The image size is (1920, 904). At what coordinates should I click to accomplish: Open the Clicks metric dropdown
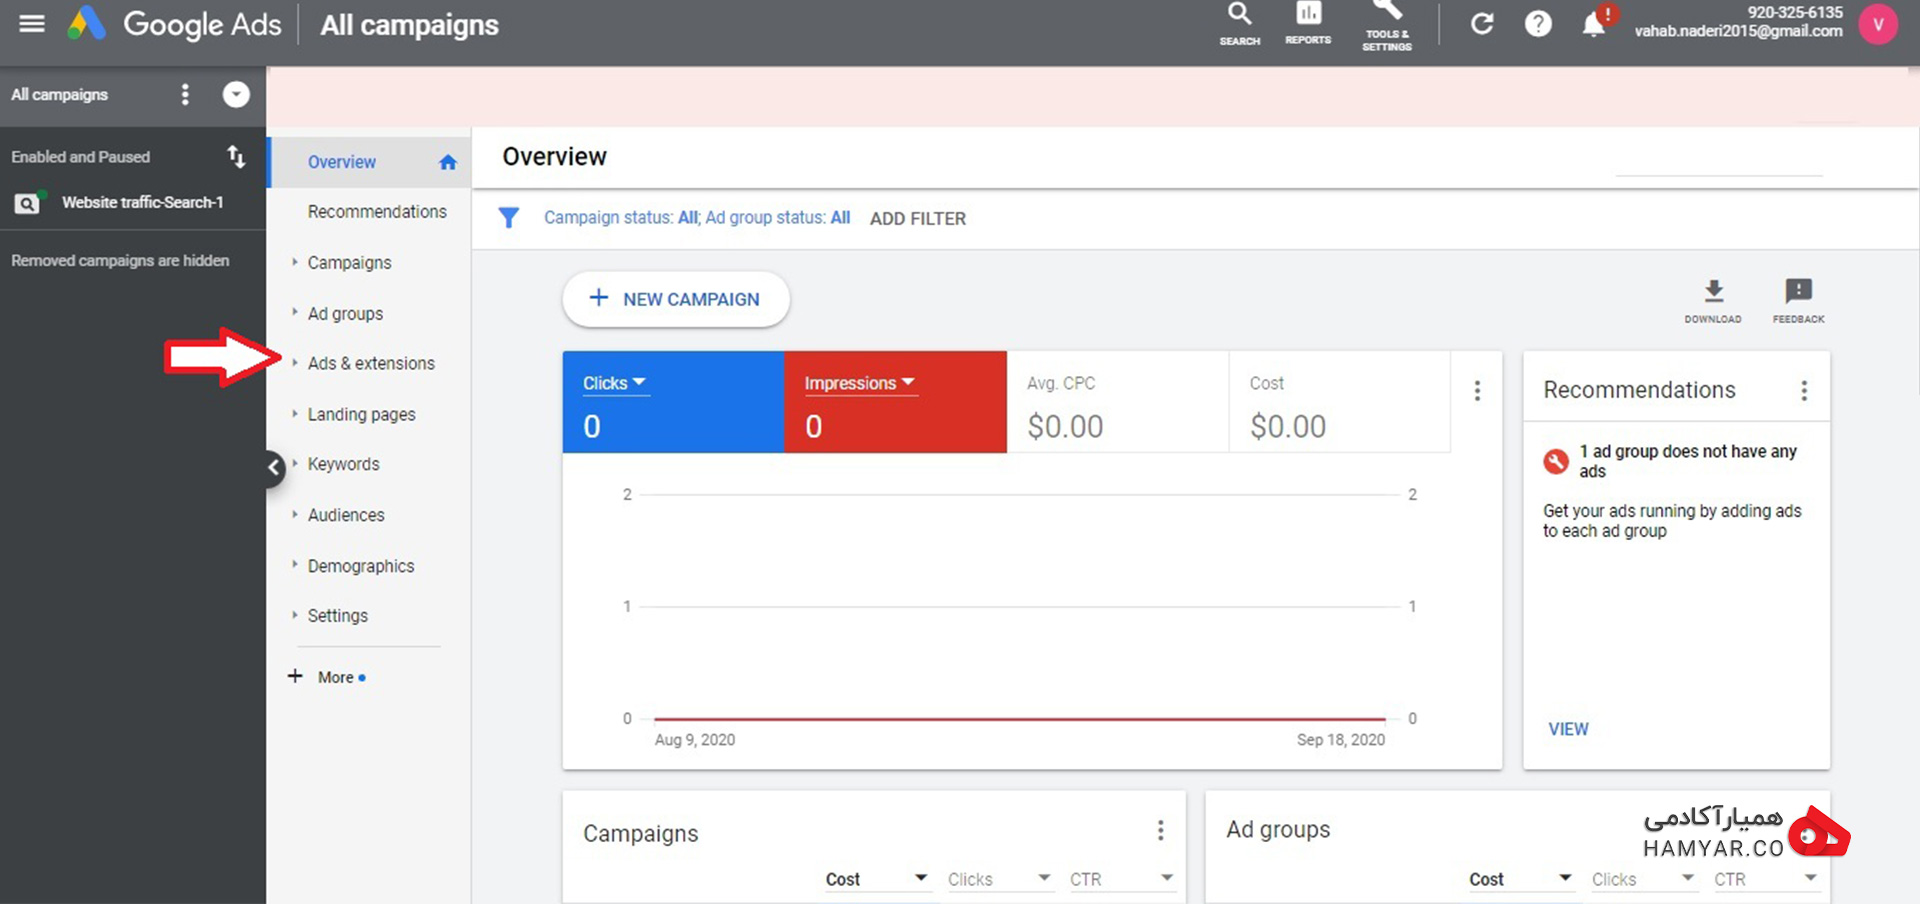click(x=615, y=384)
